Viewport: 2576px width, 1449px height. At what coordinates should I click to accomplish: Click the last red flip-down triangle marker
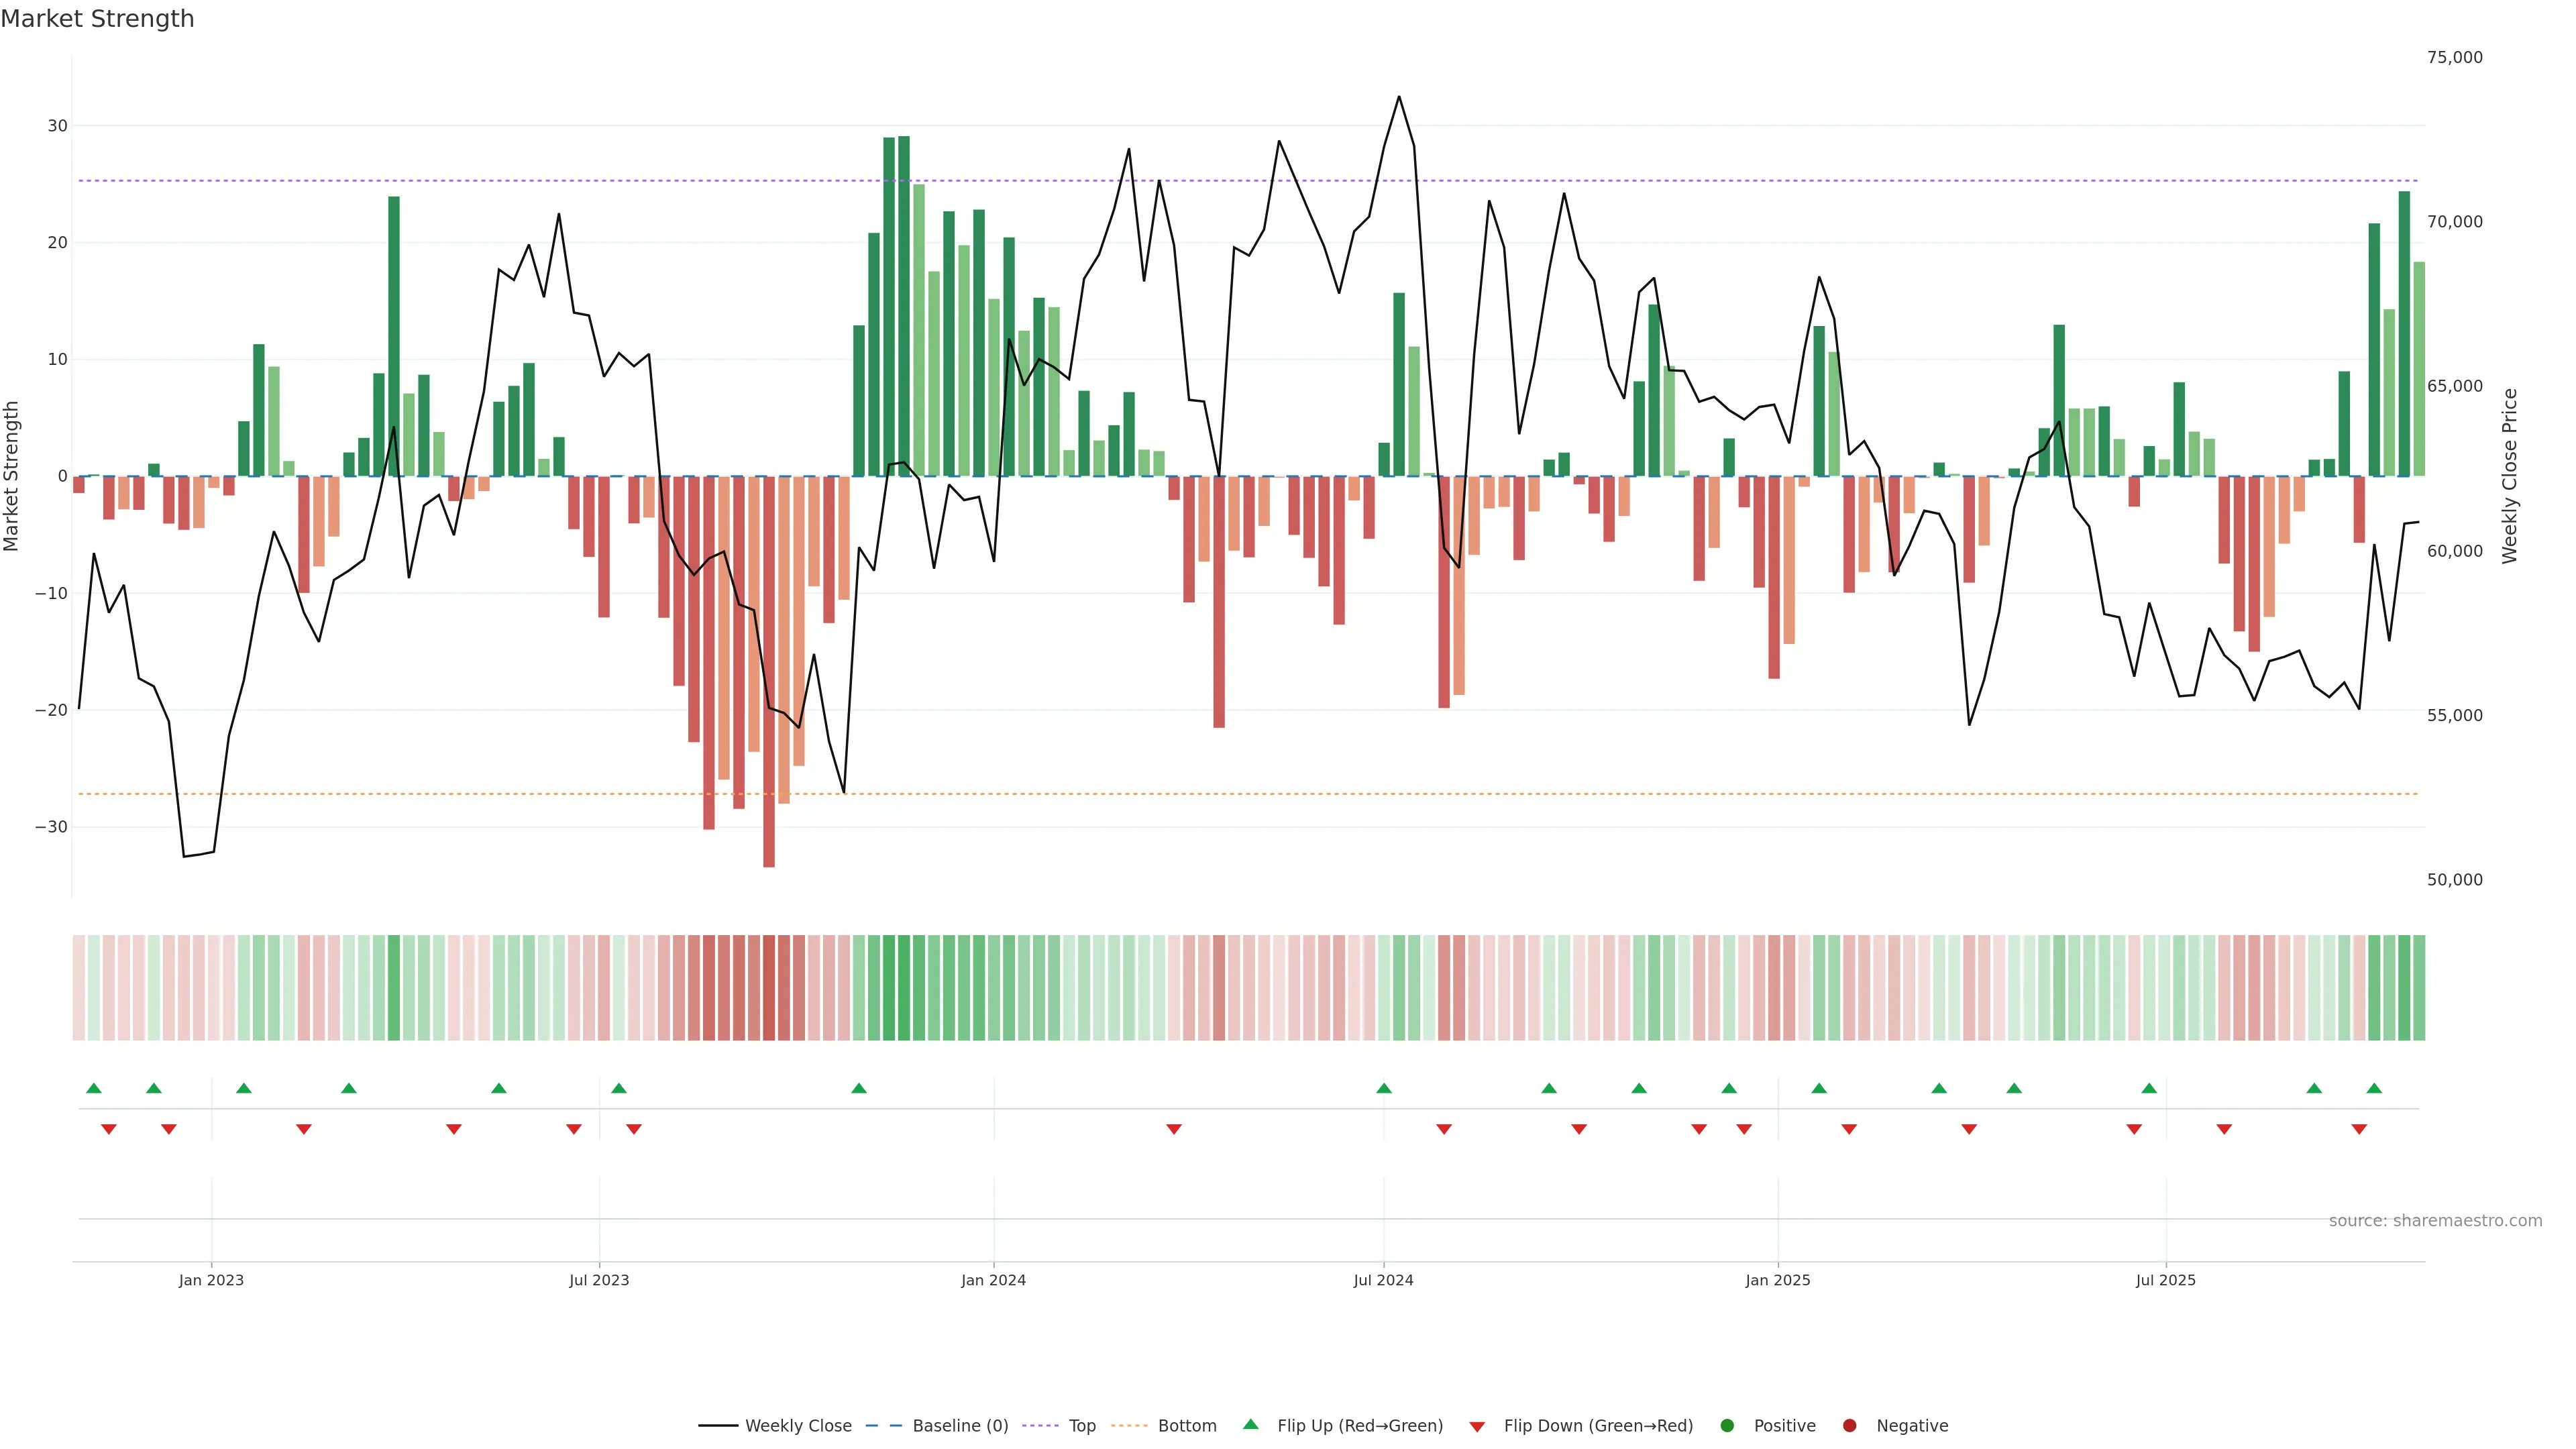point(2359,1129)
